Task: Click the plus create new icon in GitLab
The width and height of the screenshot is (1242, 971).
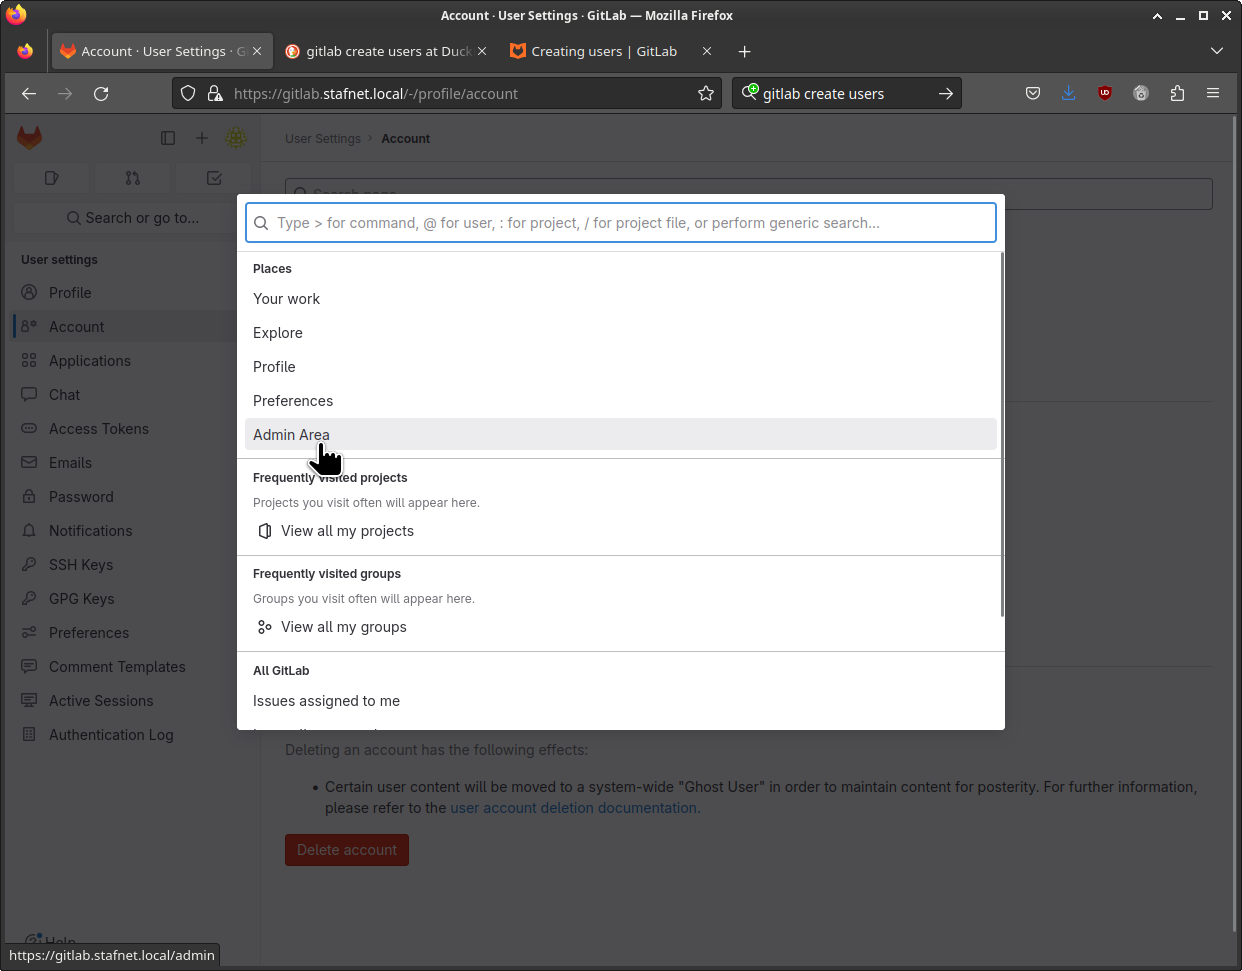Action: coord(202,138)
